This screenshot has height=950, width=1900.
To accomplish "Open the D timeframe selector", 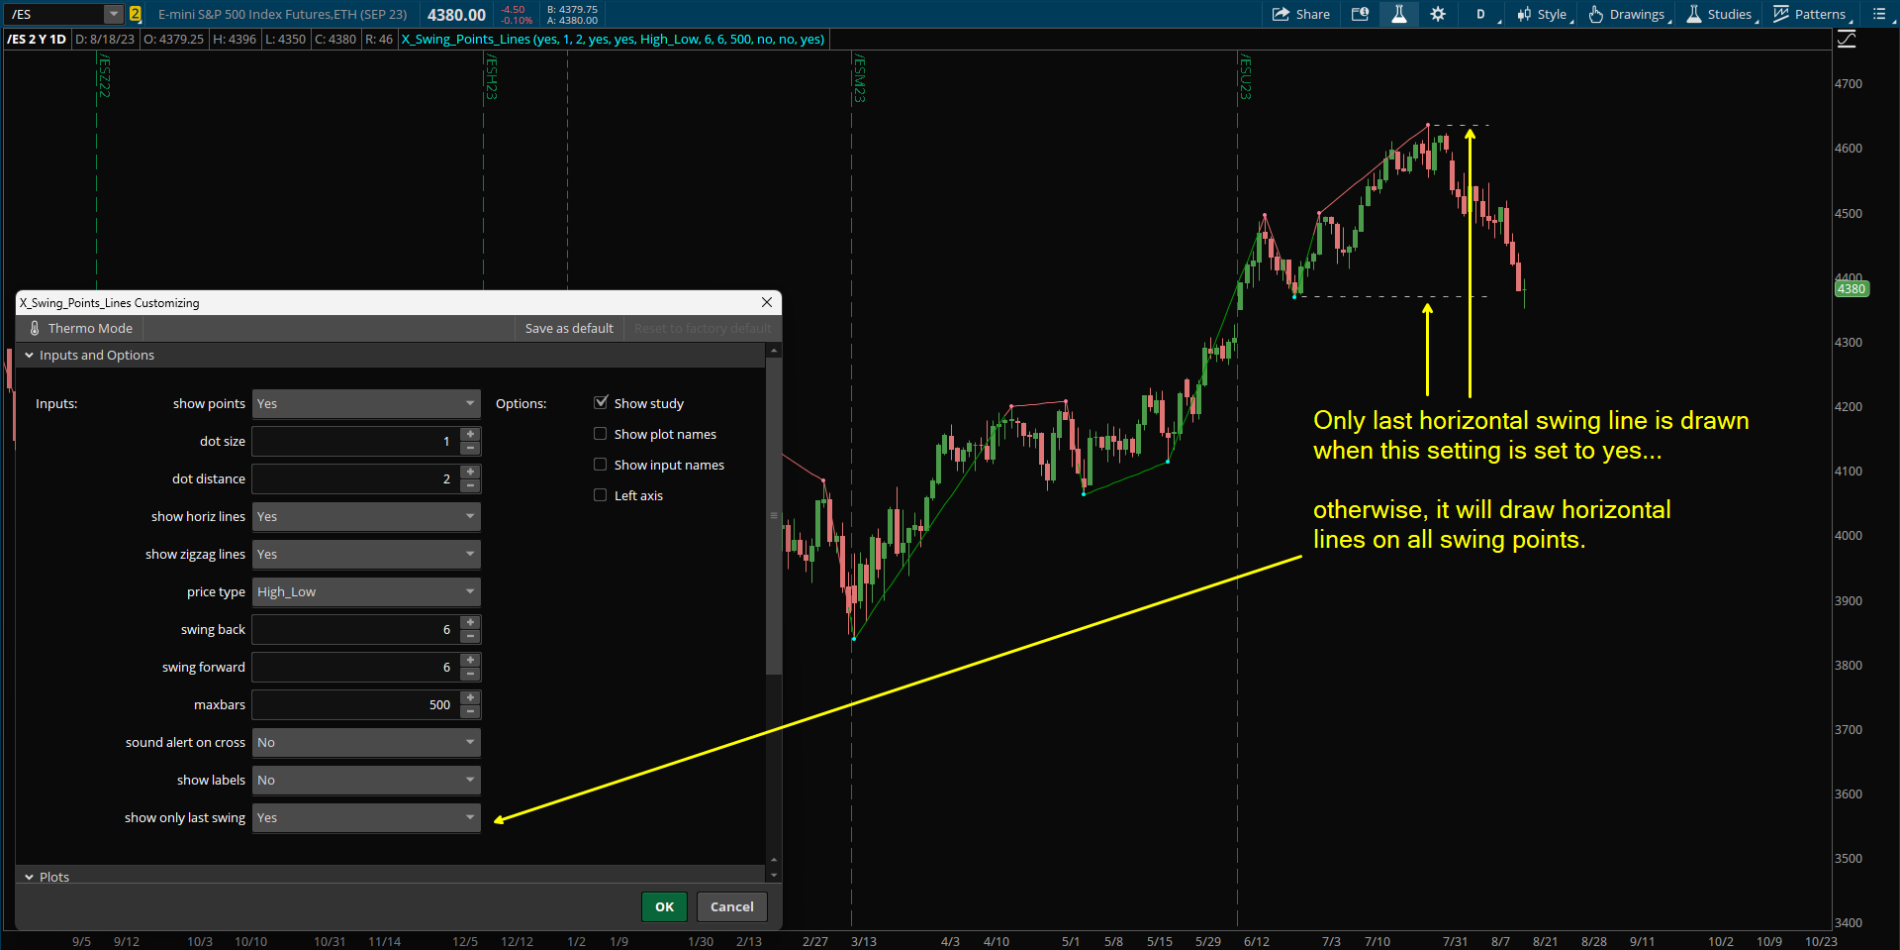I will [x=1481, y=14].
